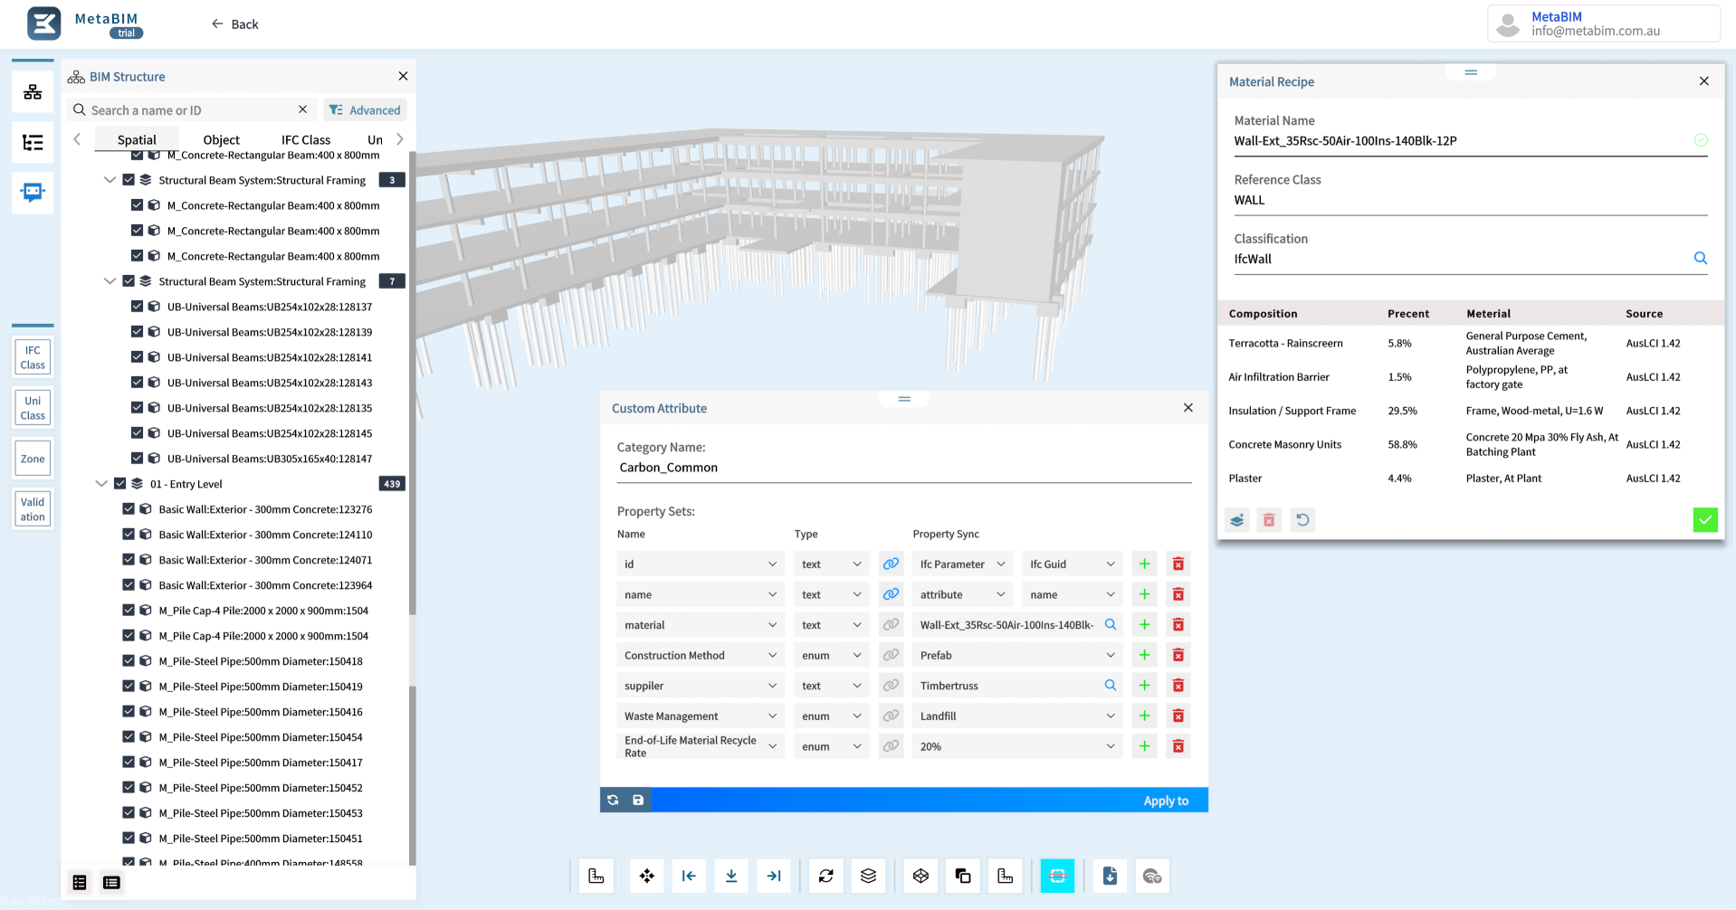
Task: Switch to the Object tab
Action: (221, 140)
